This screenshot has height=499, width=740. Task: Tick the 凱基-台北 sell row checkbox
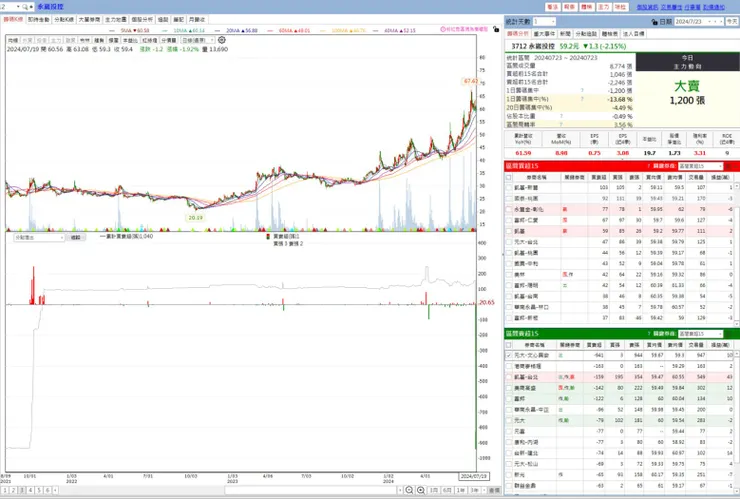coord(509,377)
